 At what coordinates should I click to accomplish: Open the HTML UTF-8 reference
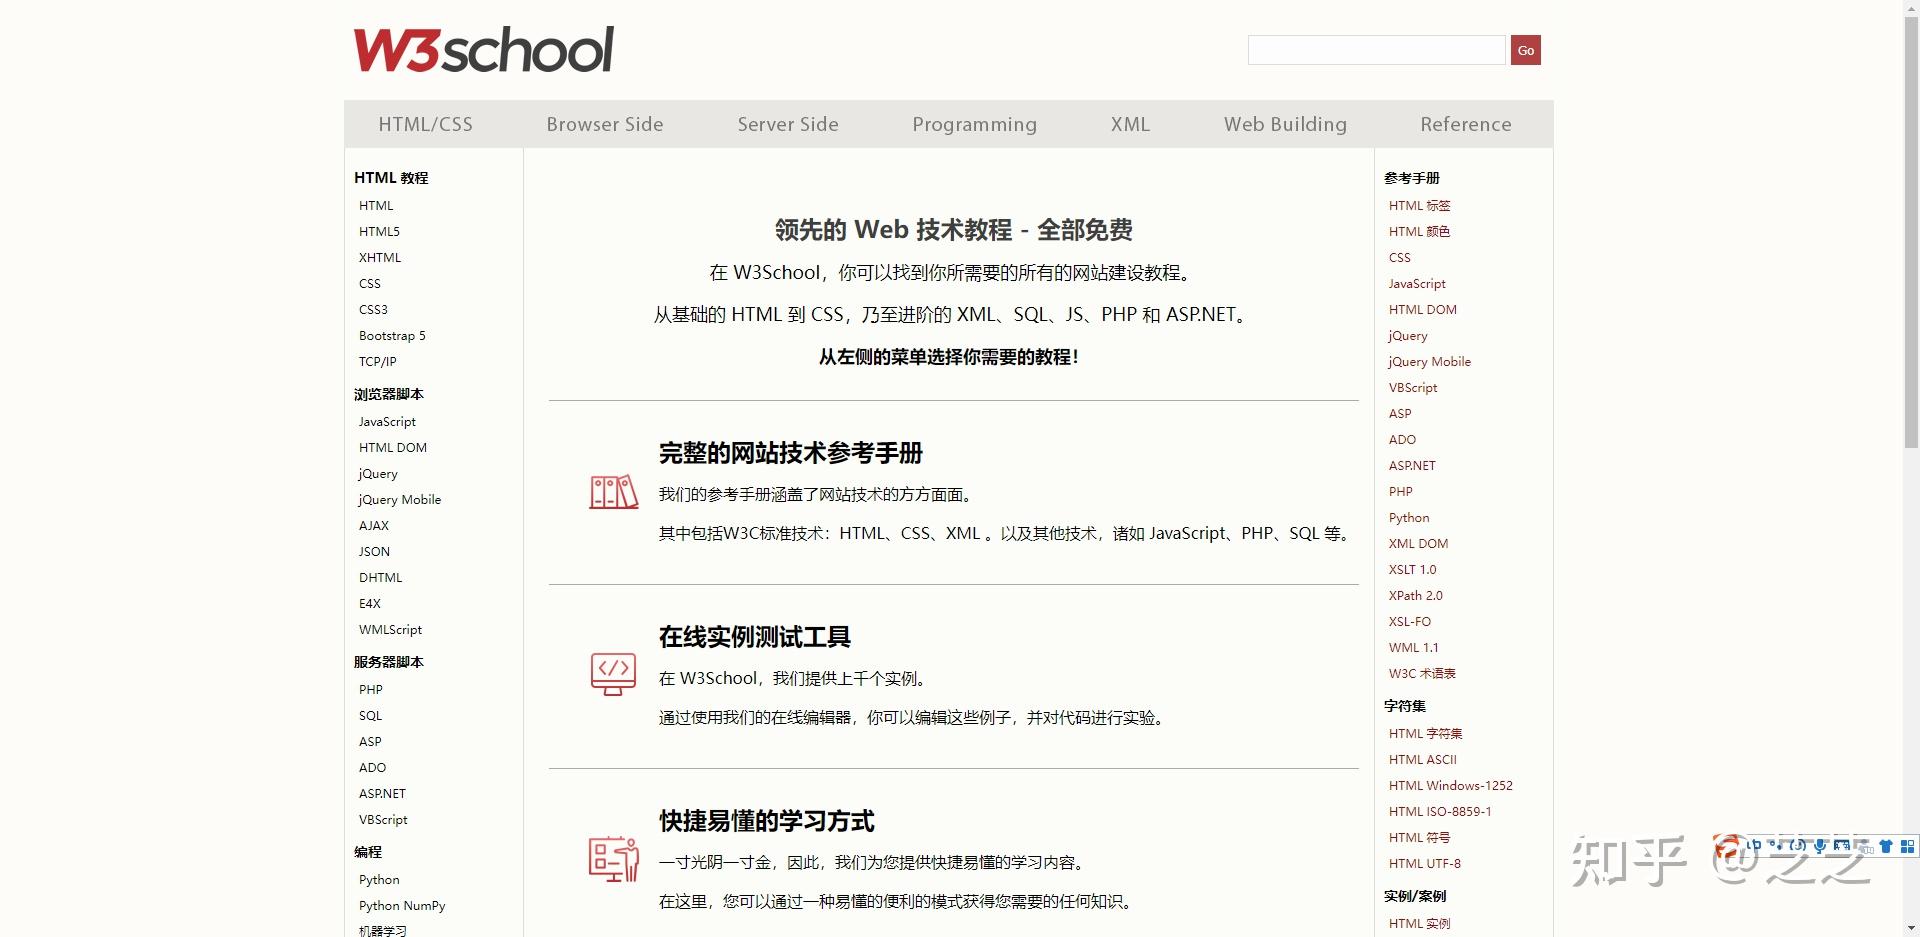(x=1425, y=863)
